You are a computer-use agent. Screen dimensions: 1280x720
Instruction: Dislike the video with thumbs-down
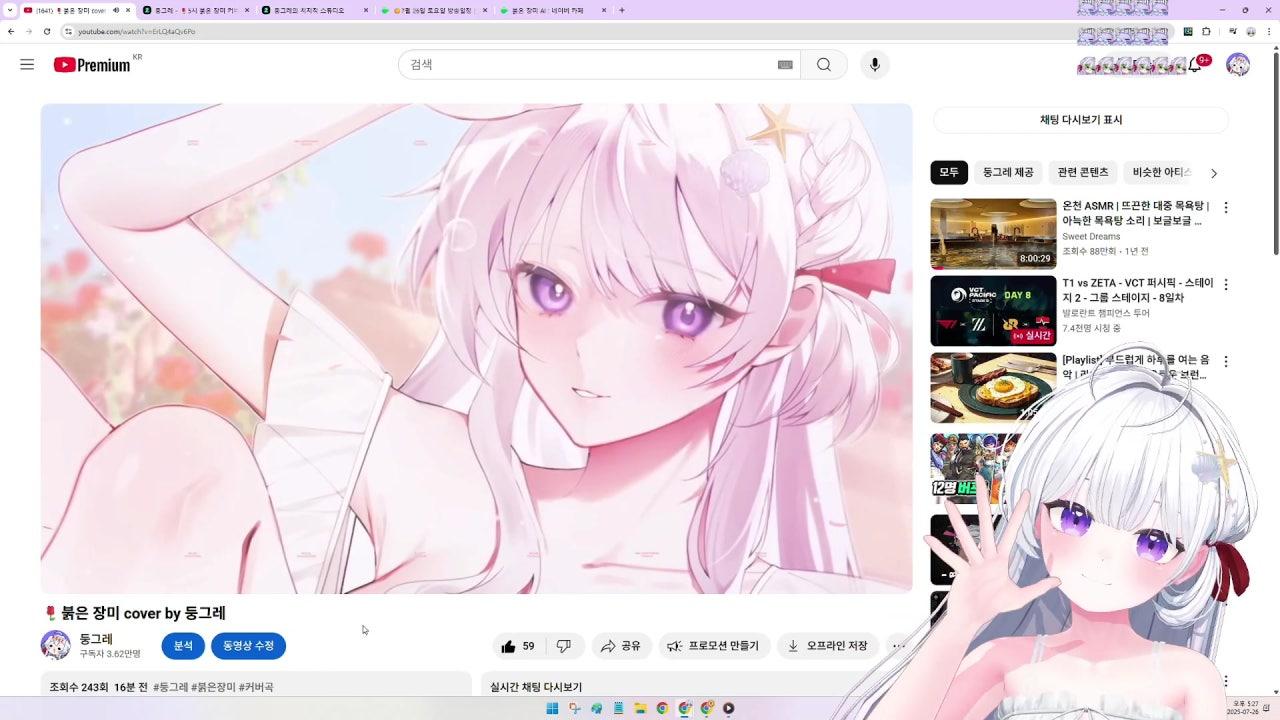(564, 646)
